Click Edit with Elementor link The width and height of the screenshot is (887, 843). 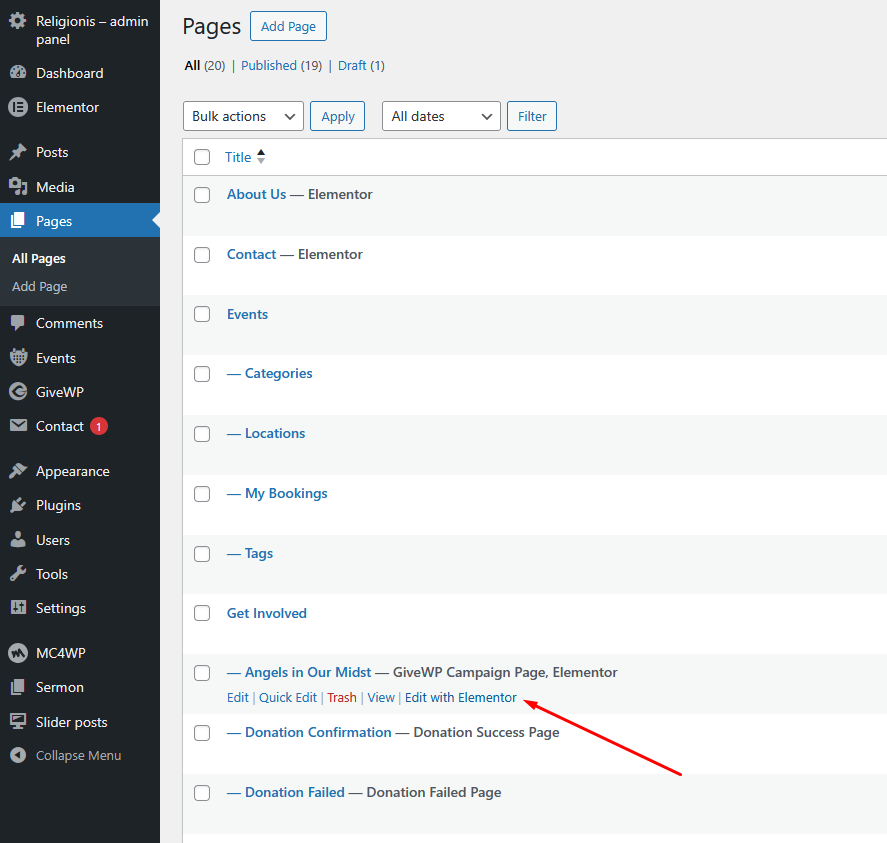460,698
